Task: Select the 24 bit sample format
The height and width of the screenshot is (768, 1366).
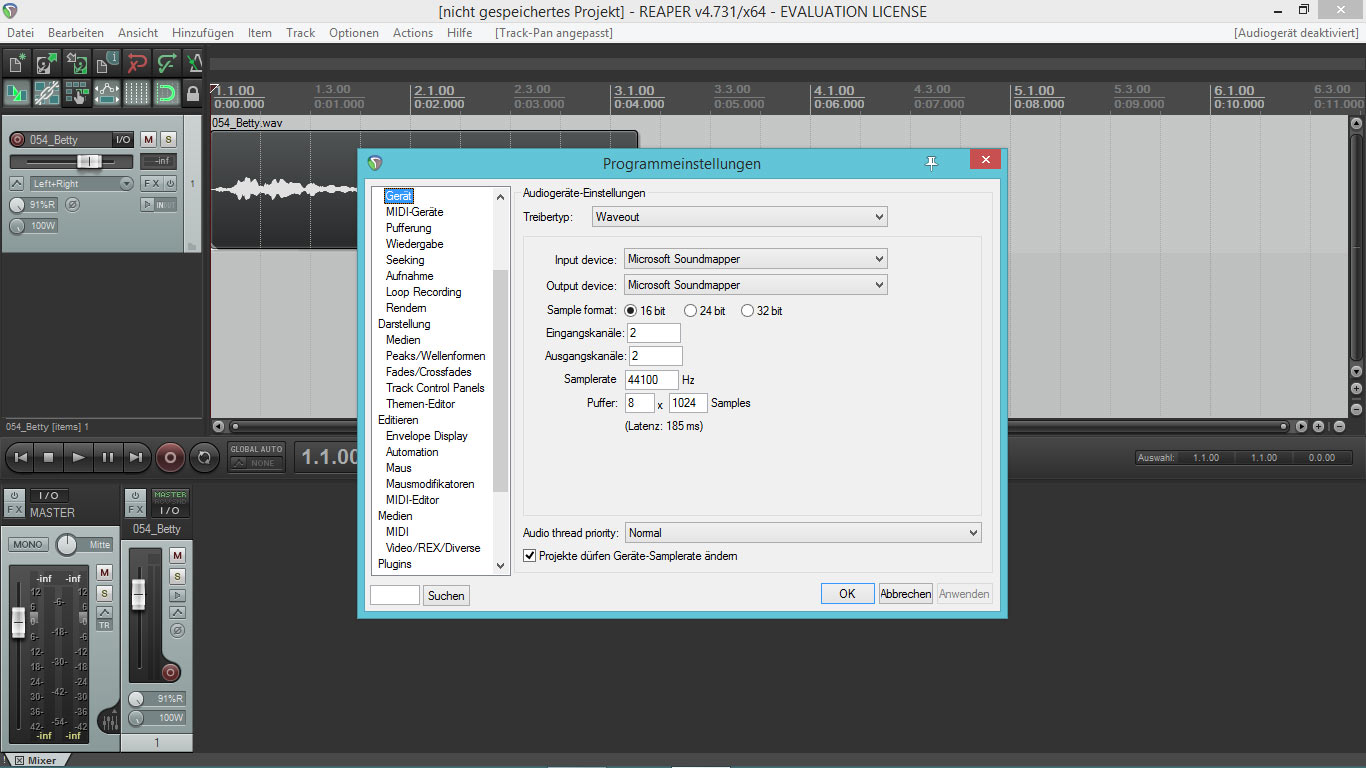Action: coord(705,311)
